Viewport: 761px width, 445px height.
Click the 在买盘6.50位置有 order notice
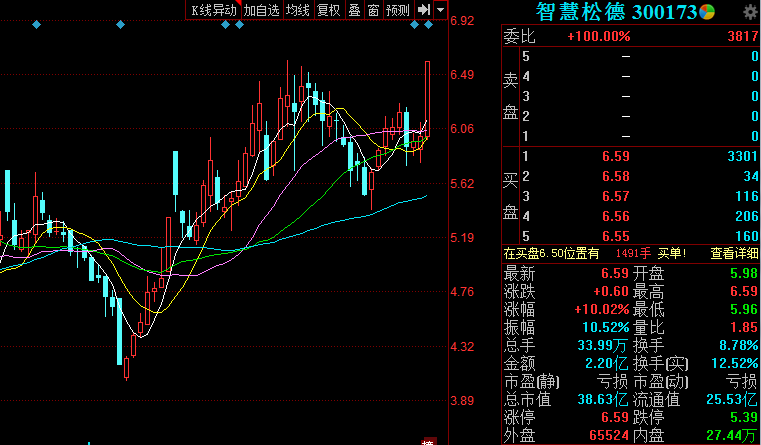(551, 253)
